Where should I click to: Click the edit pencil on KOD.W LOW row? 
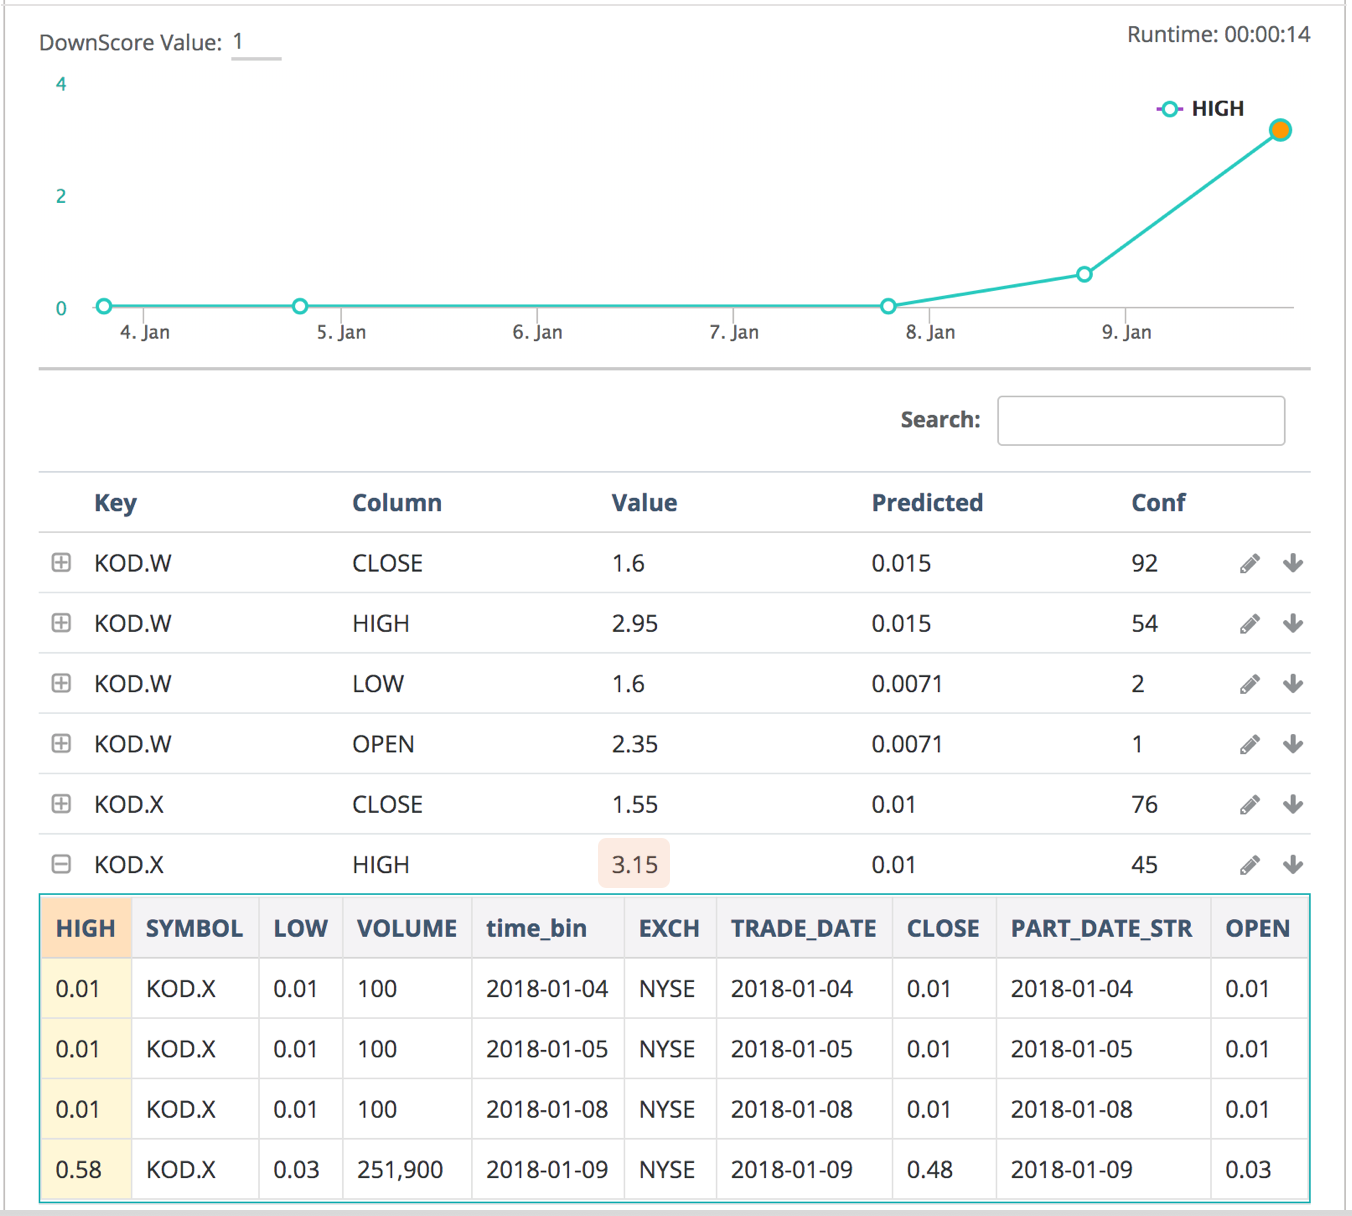1249,684
